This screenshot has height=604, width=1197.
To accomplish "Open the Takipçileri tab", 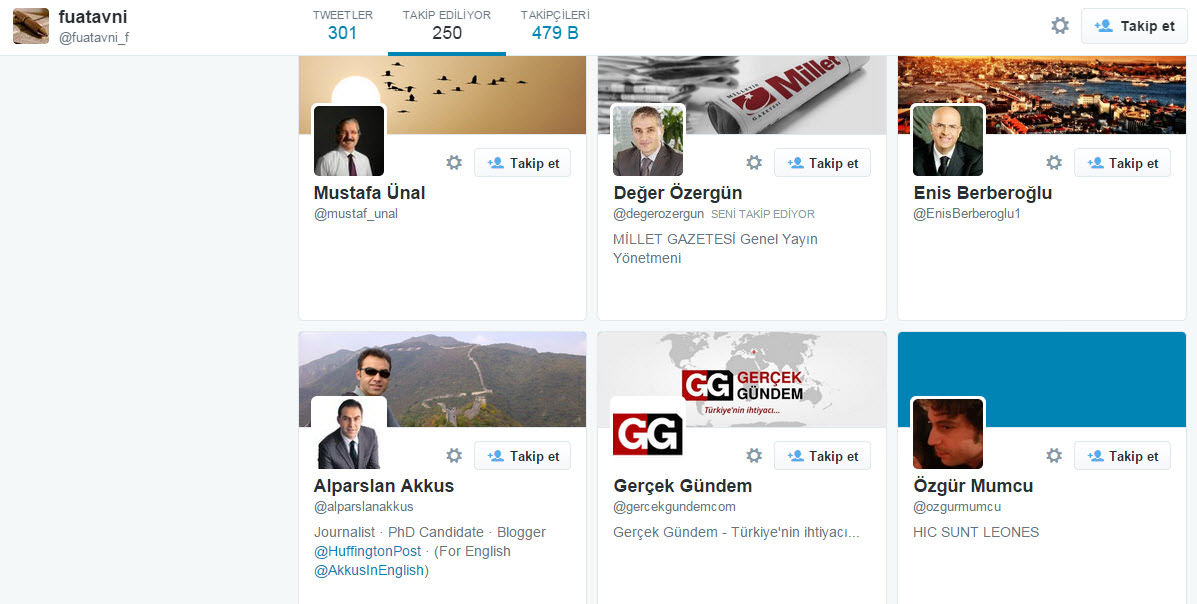I will pyautogui.click(x=555, y=25).
